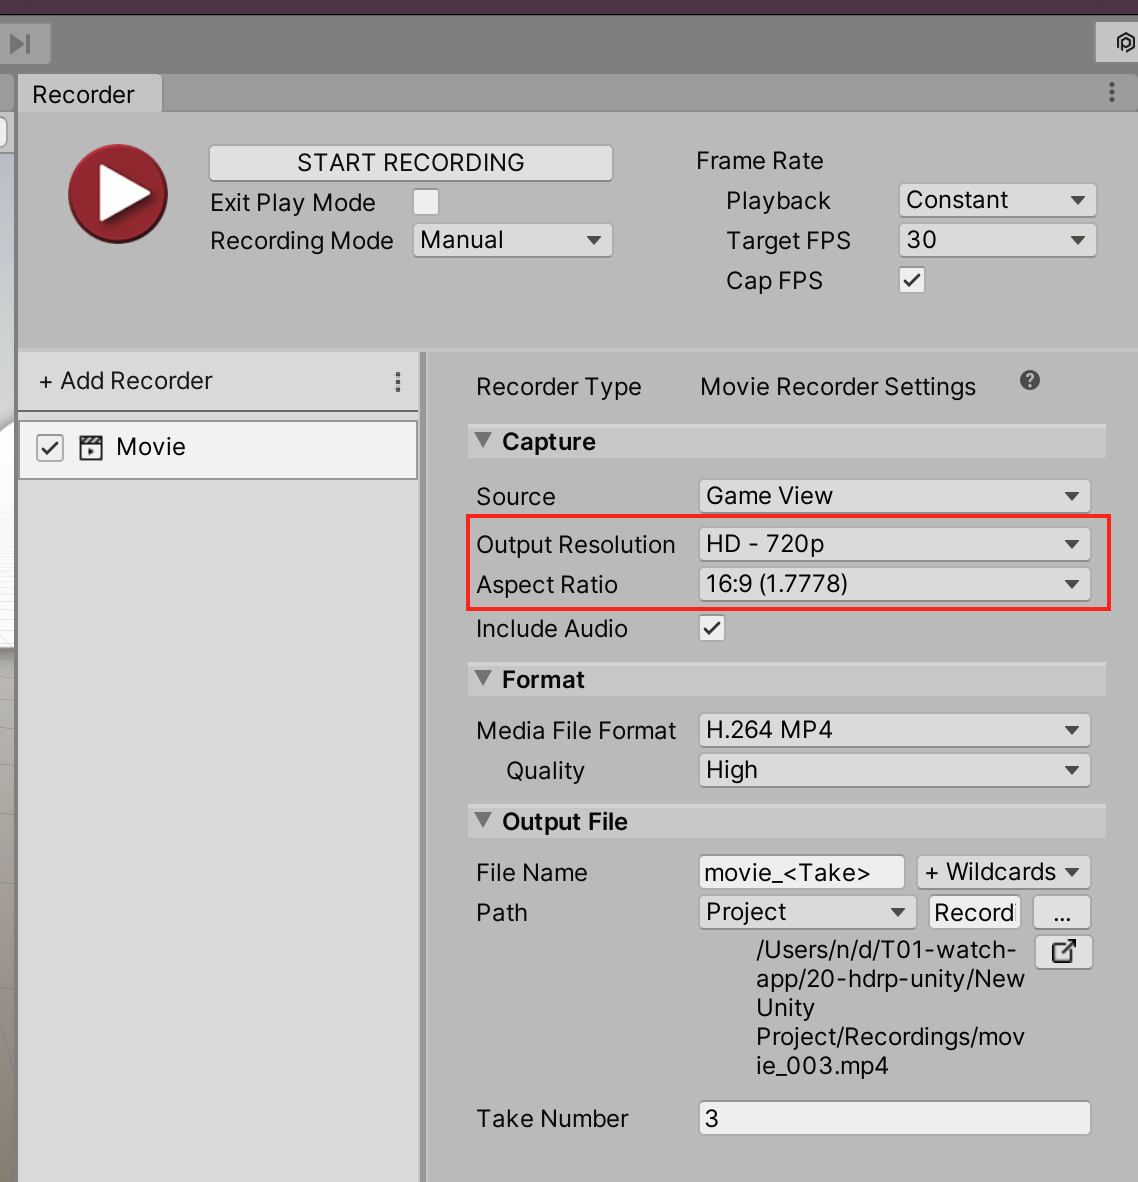
Task: Uncheck the Movie recorder enabled checkbox
Action: 50,448
